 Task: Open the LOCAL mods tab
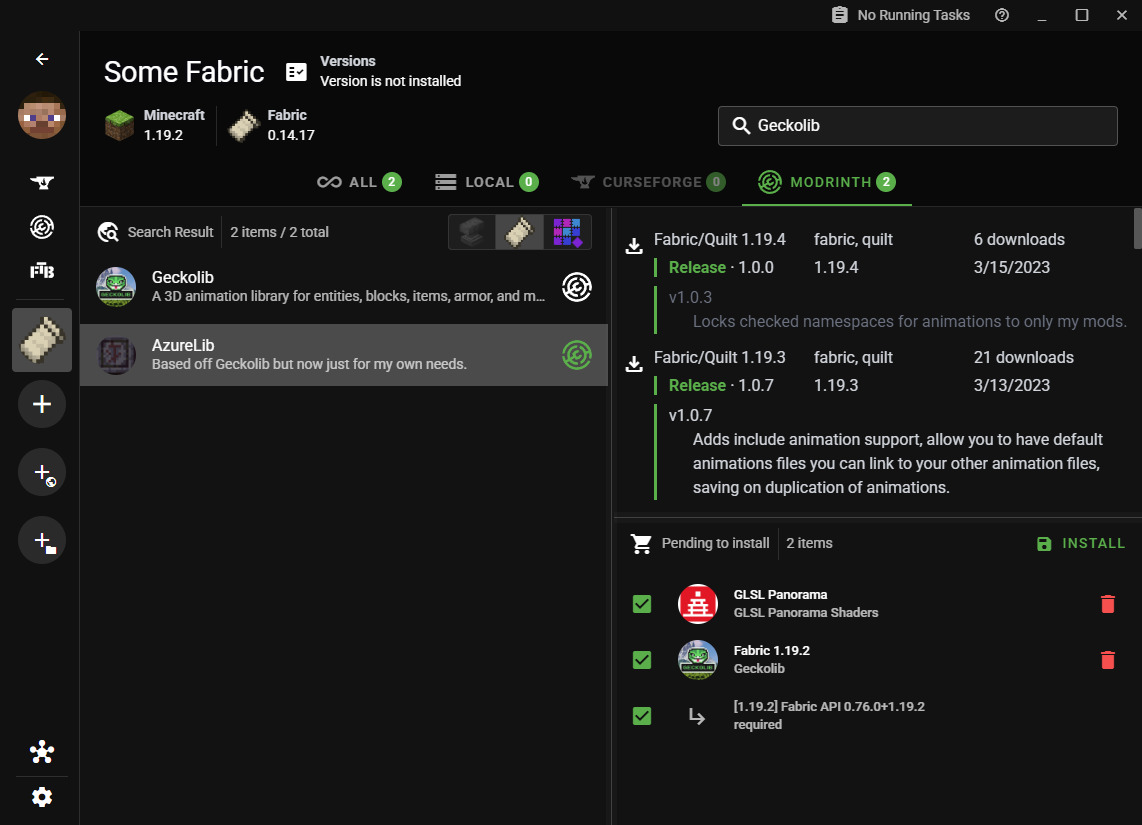487,182
